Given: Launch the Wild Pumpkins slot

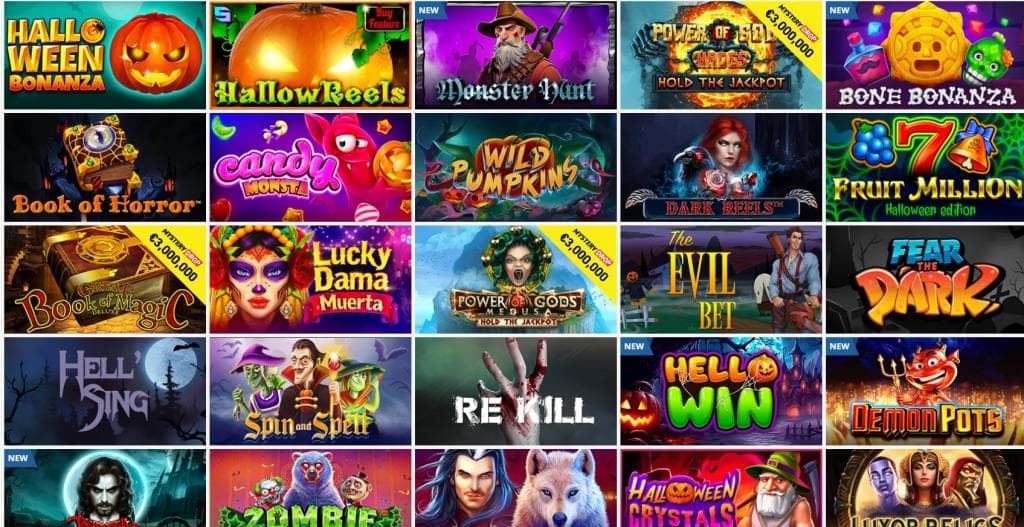Looking at the screenshot, I should tap(515, 167).
